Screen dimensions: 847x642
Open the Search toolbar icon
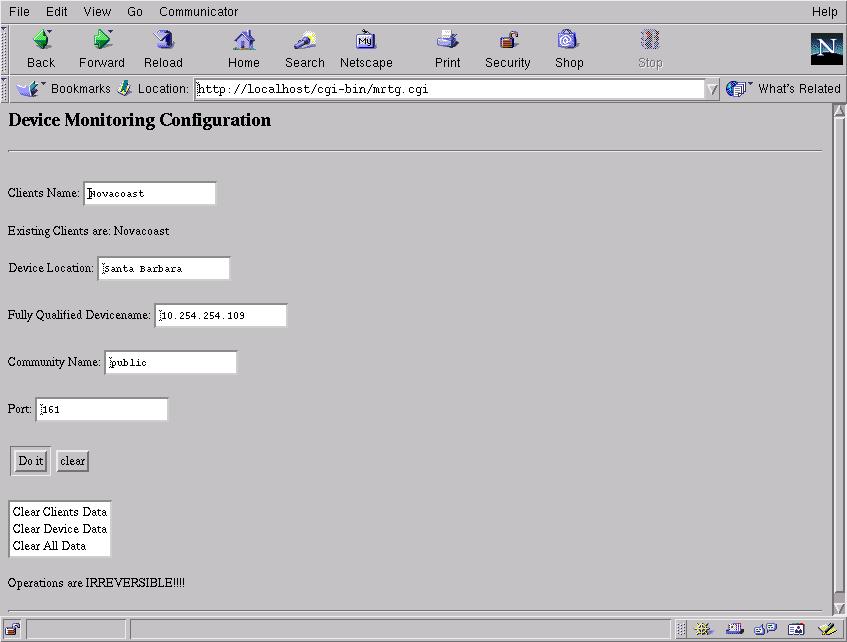[304, 41]
